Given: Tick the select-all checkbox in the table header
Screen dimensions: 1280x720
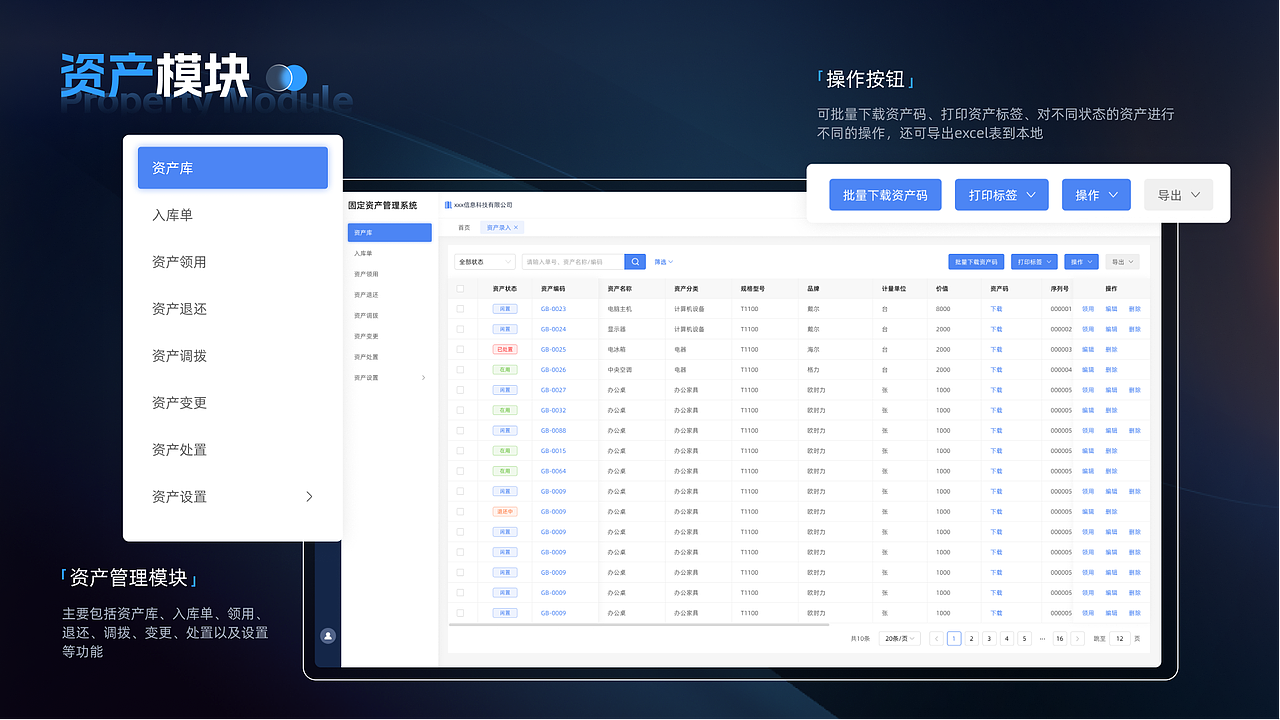Looking at the screenshot, I should coord(460,289).
